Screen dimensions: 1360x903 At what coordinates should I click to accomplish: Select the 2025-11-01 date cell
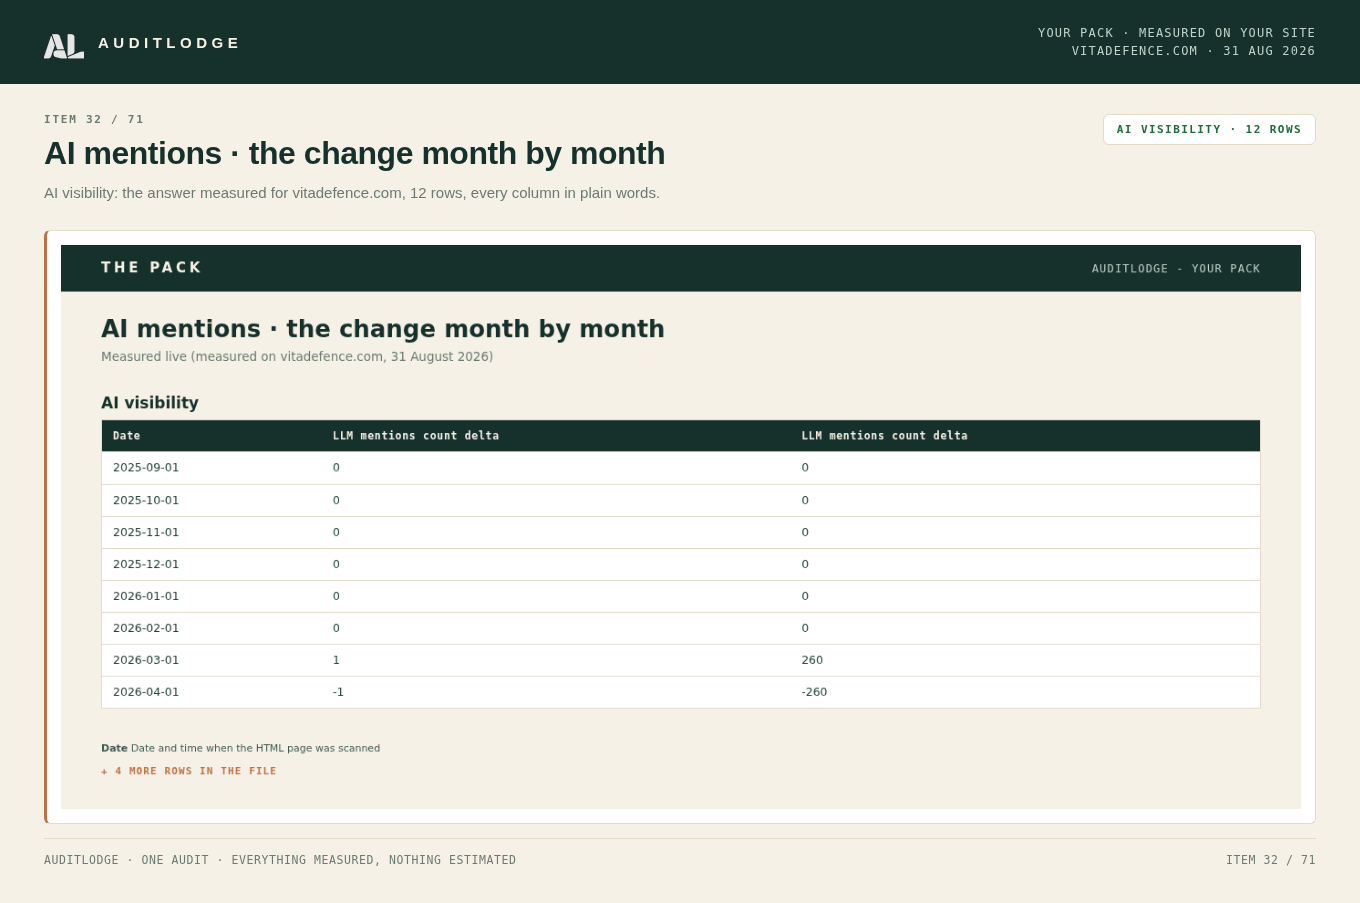click(x=146, y=532)
